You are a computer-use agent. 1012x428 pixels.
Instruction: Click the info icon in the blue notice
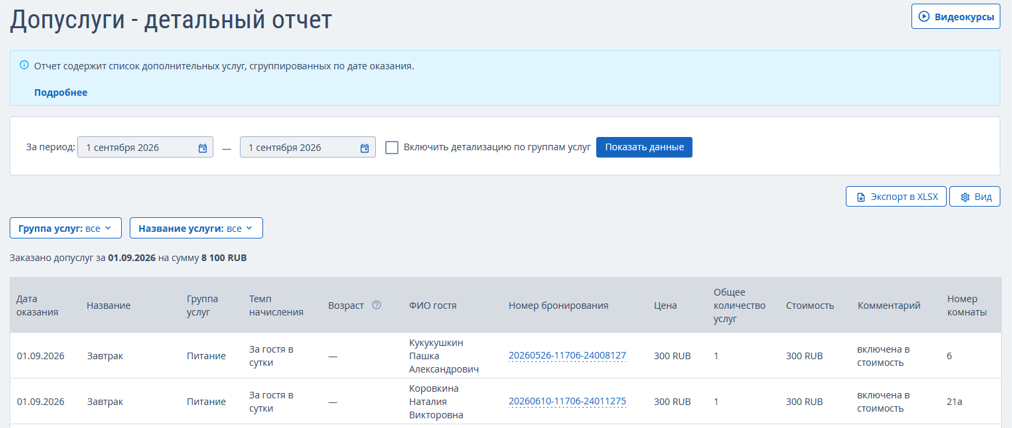pos(25,65)
